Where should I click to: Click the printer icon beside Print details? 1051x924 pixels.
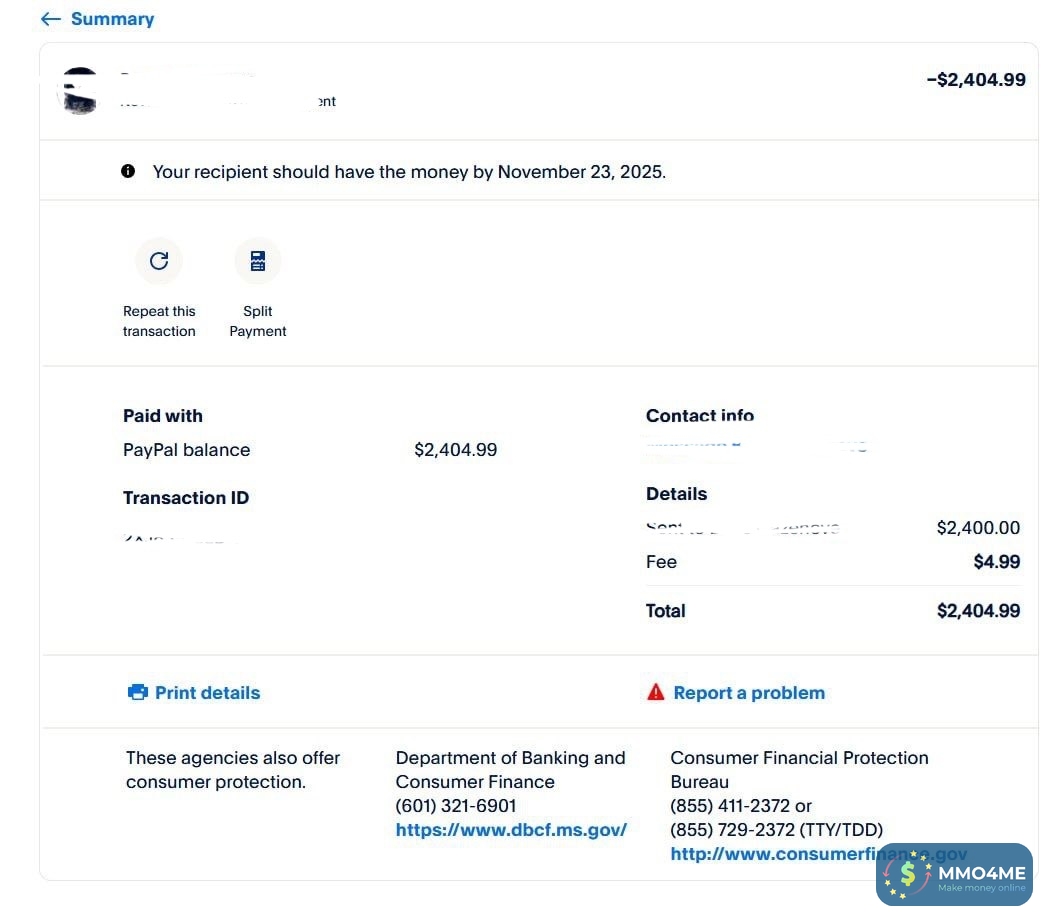138,692
